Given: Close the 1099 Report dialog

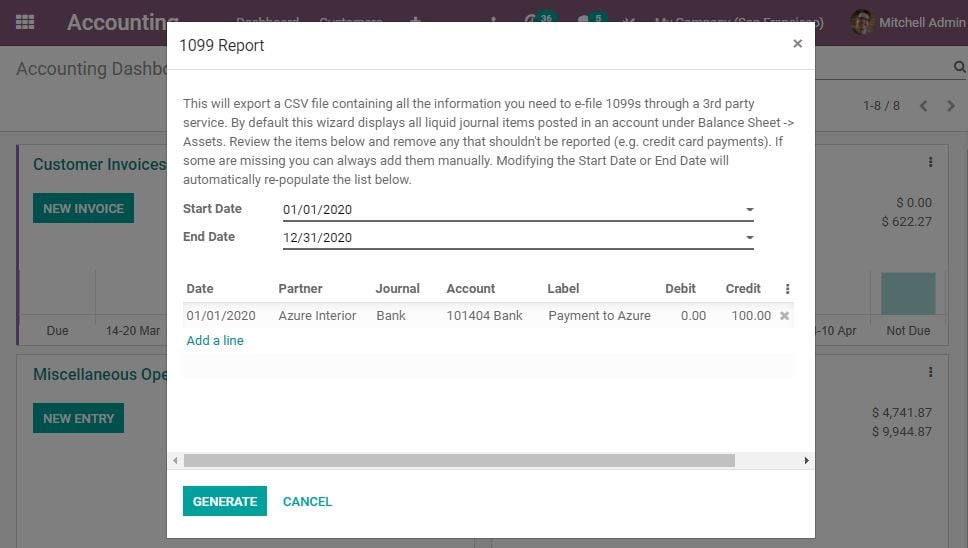Looking at the screenshot, I should [x=797, y=44].
